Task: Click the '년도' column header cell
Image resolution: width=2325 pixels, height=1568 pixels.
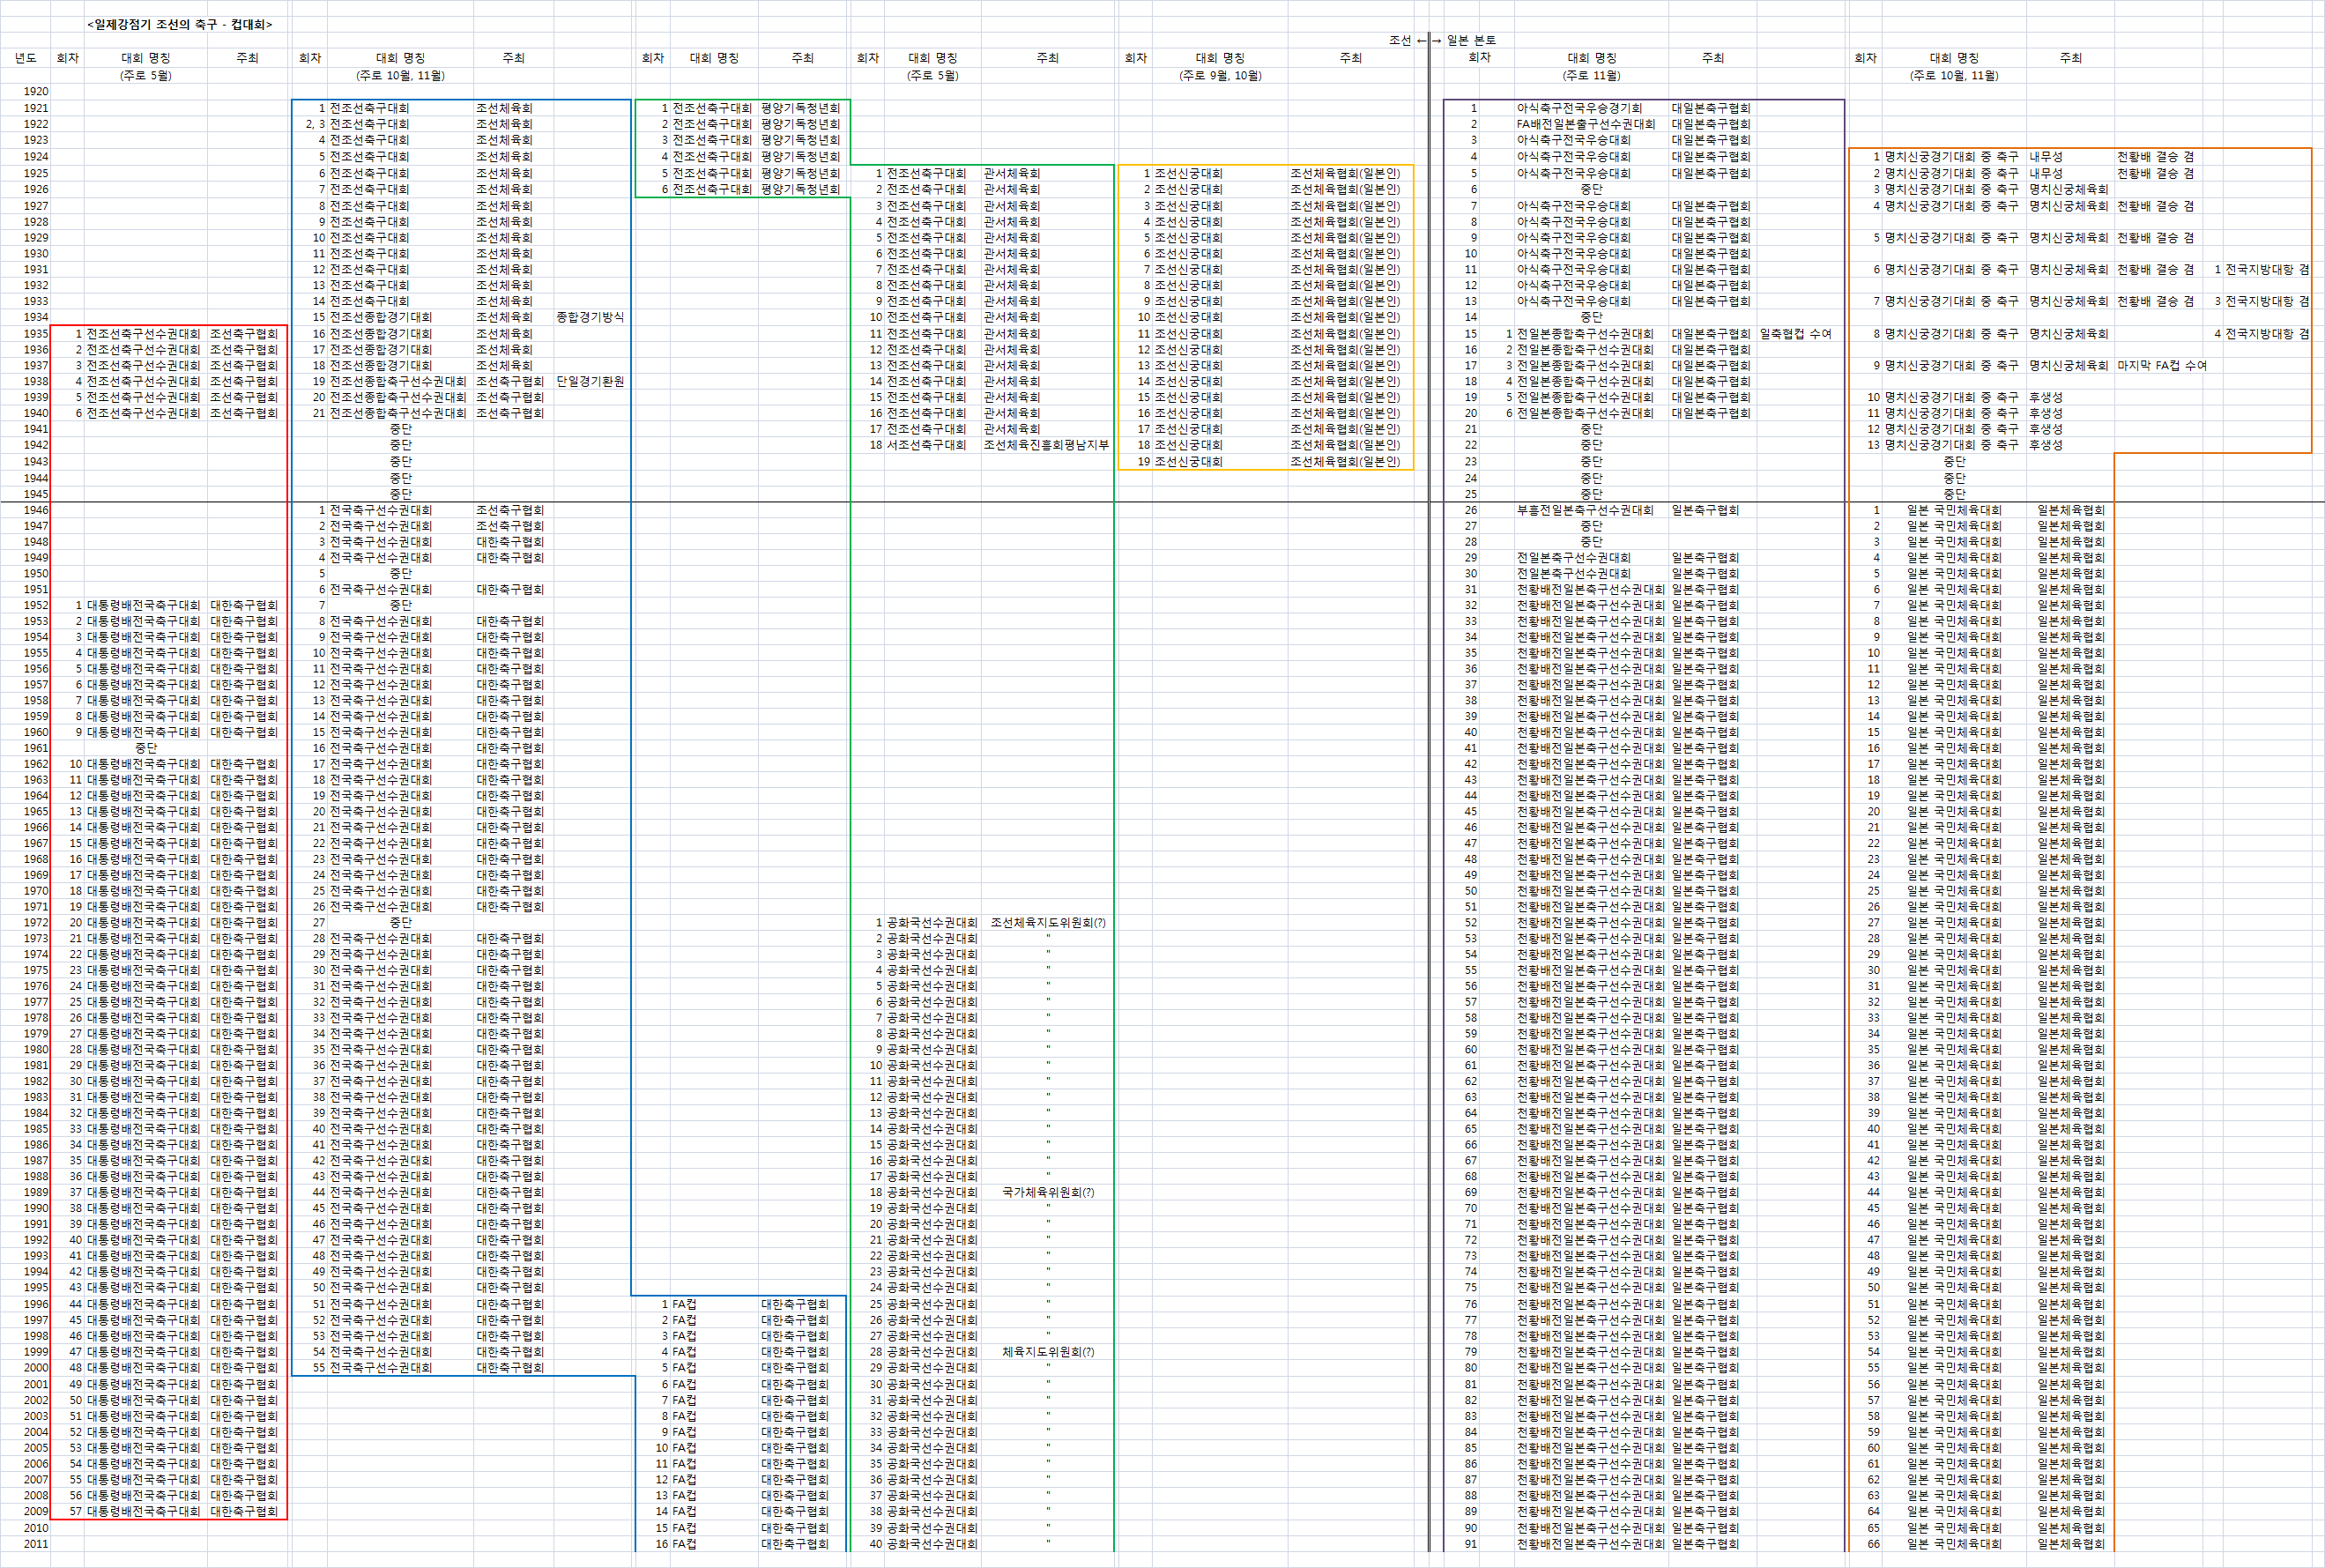Action: click(x=26, y=58)
